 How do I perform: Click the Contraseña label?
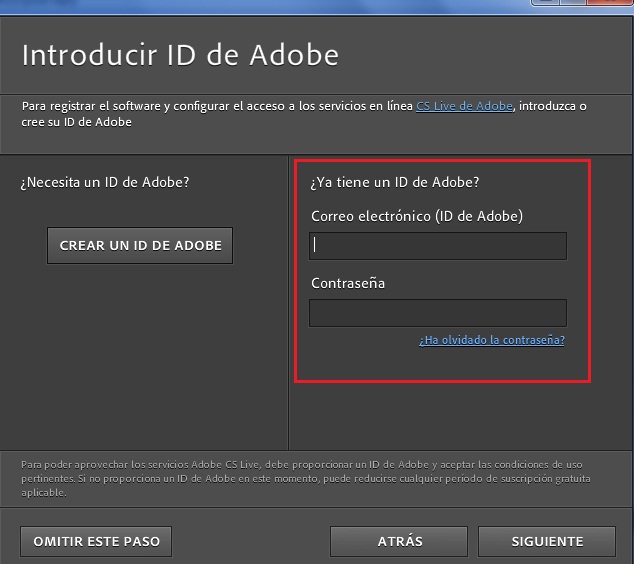coord(348,283)
